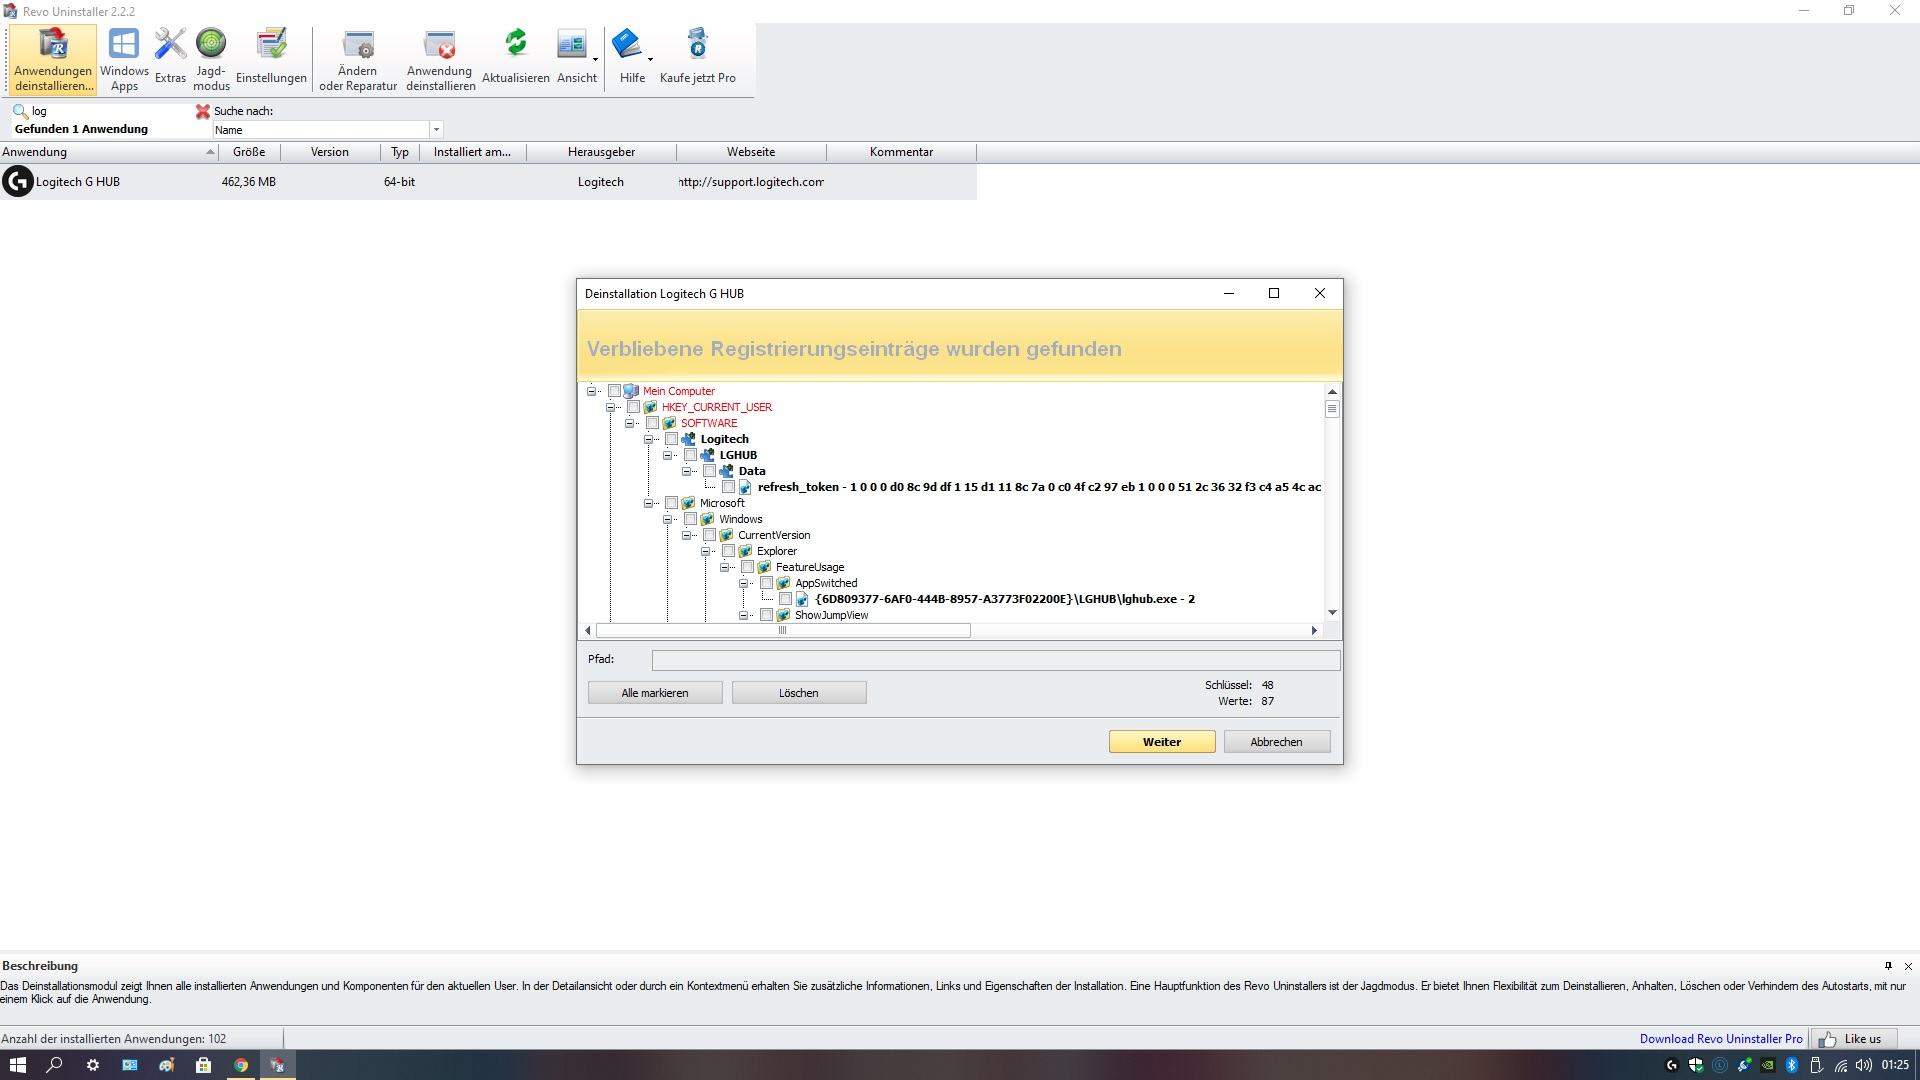Sort by Herausgeber column header
This screenshot has width=1920, height=1080.
pos(601,152)
